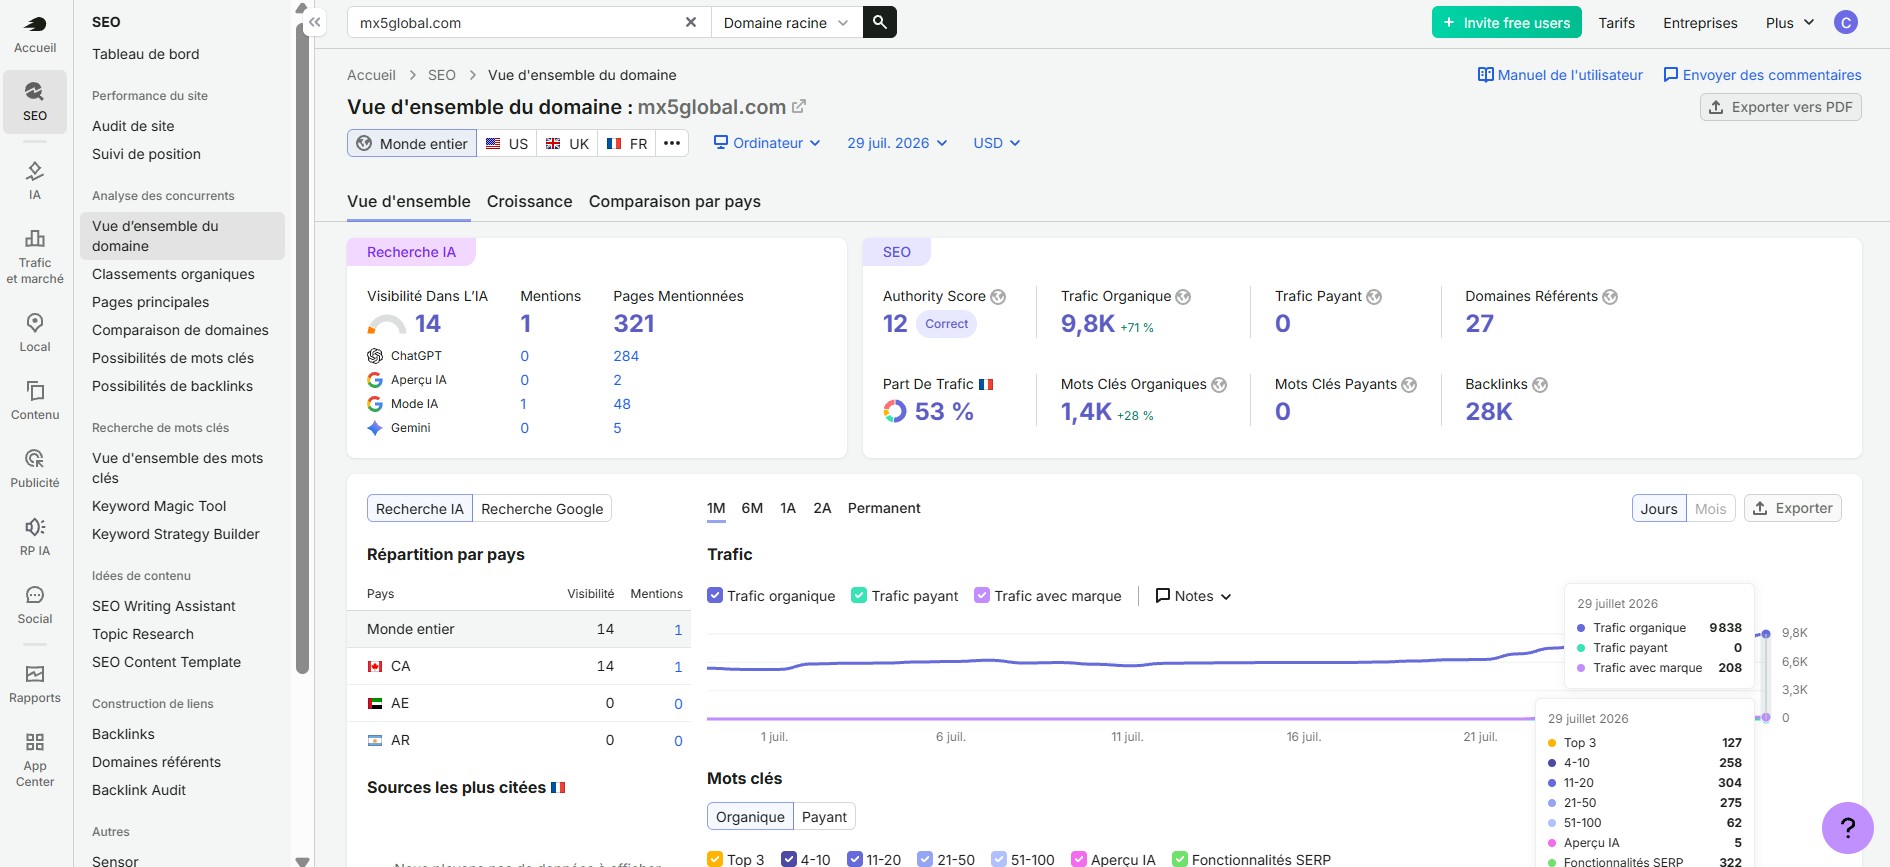
Task: Open the App Center sidebar icon
Action: [x=35, y=759]
